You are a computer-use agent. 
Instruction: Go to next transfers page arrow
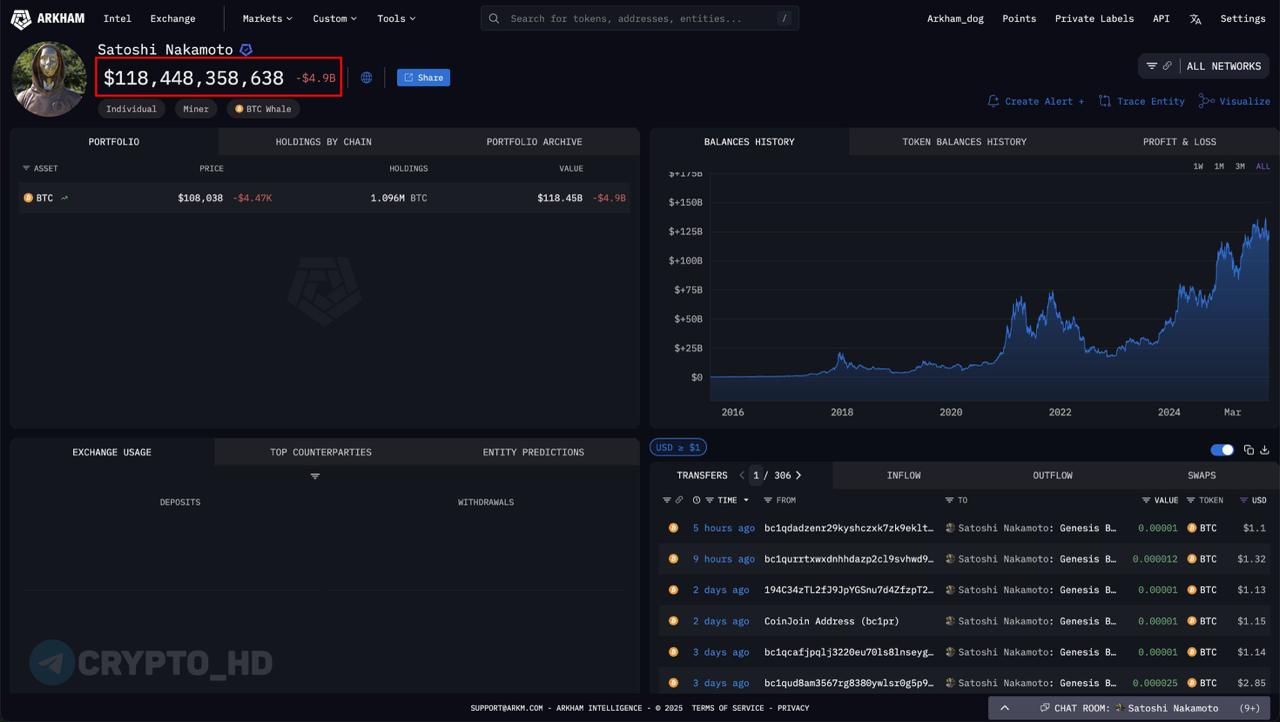coord(798,476)
